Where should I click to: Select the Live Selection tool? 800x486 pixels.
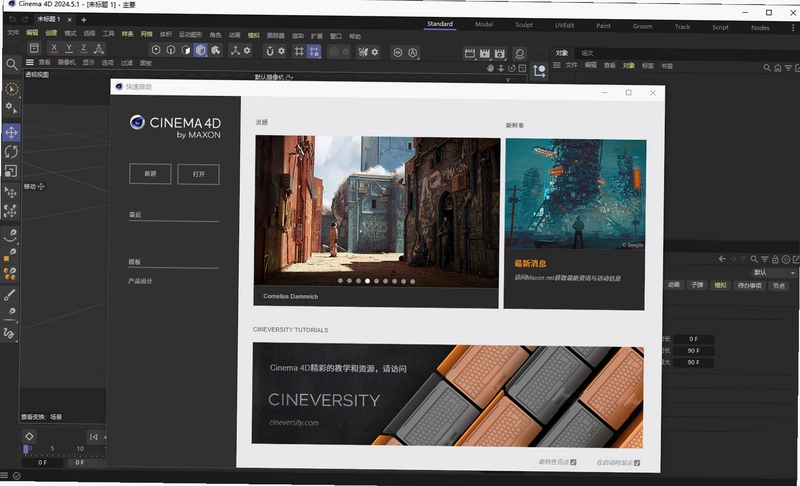coord(11,89)
